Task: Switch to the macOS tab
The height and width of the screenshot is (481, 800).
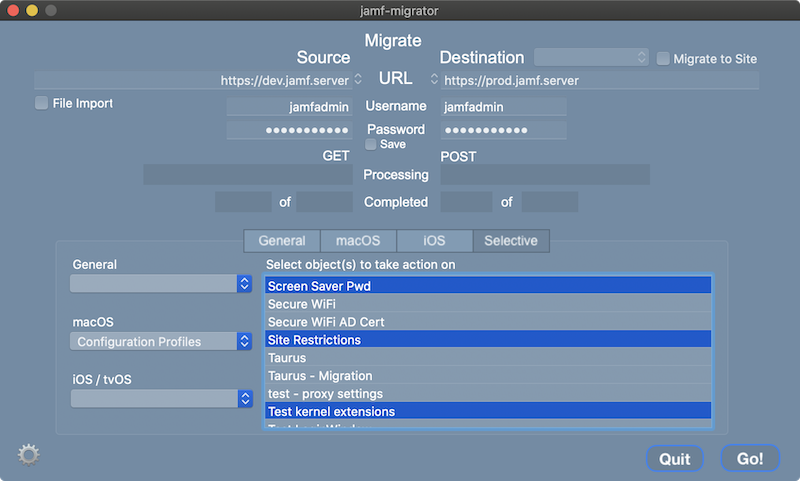Action: [x=358, y=241]
